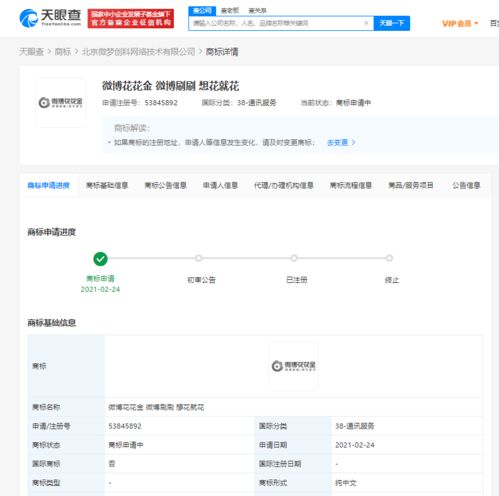Screen dimensions: 499x496
Task: Open the 申请人信息 tab
Action: [220, 185]
